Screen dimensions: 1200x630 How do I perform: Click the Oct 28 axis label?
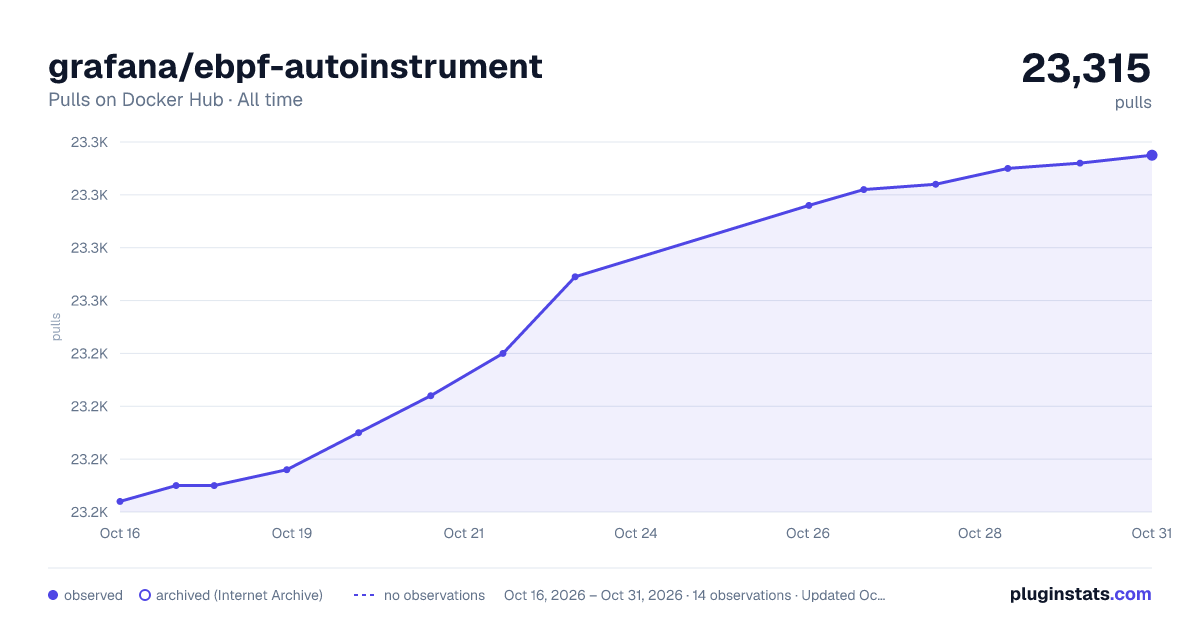pyautogui.click(x=980, y=533)
